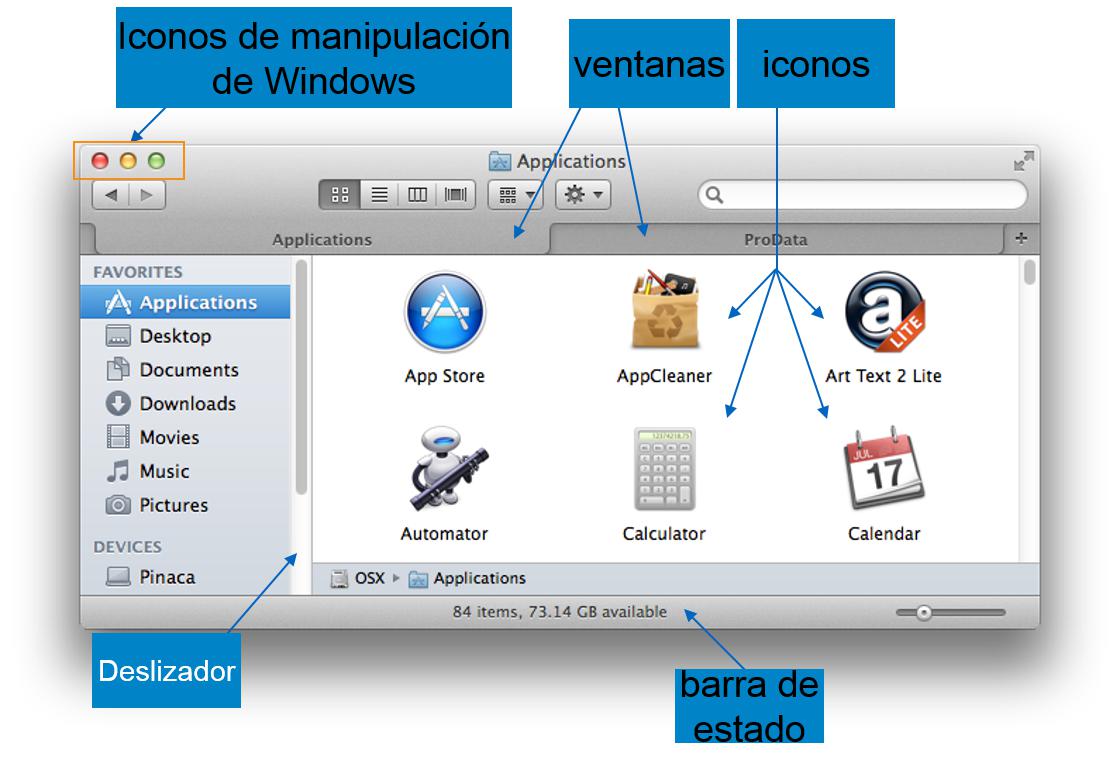Open the Calculator application icon
This screenshot has width=1120, height=774.
tap(664, 468)
